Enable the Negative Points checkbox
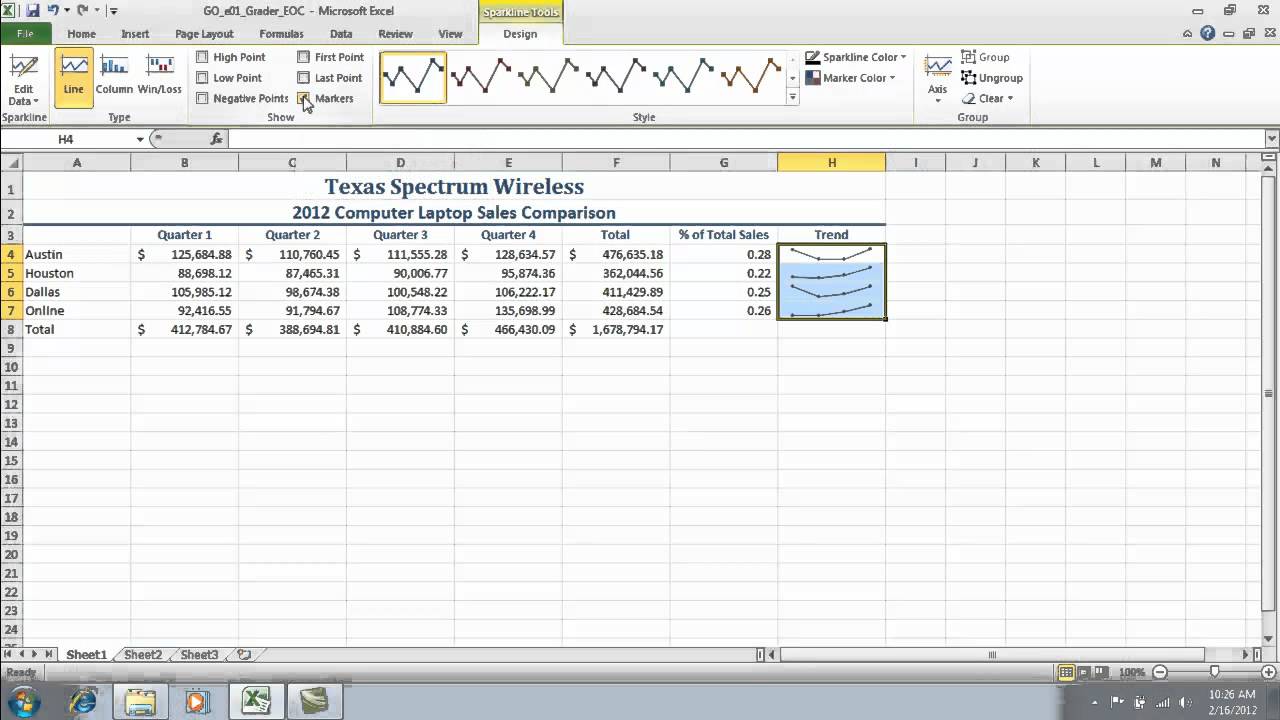This screenshot has width=1280, height=720. (202, 98)
